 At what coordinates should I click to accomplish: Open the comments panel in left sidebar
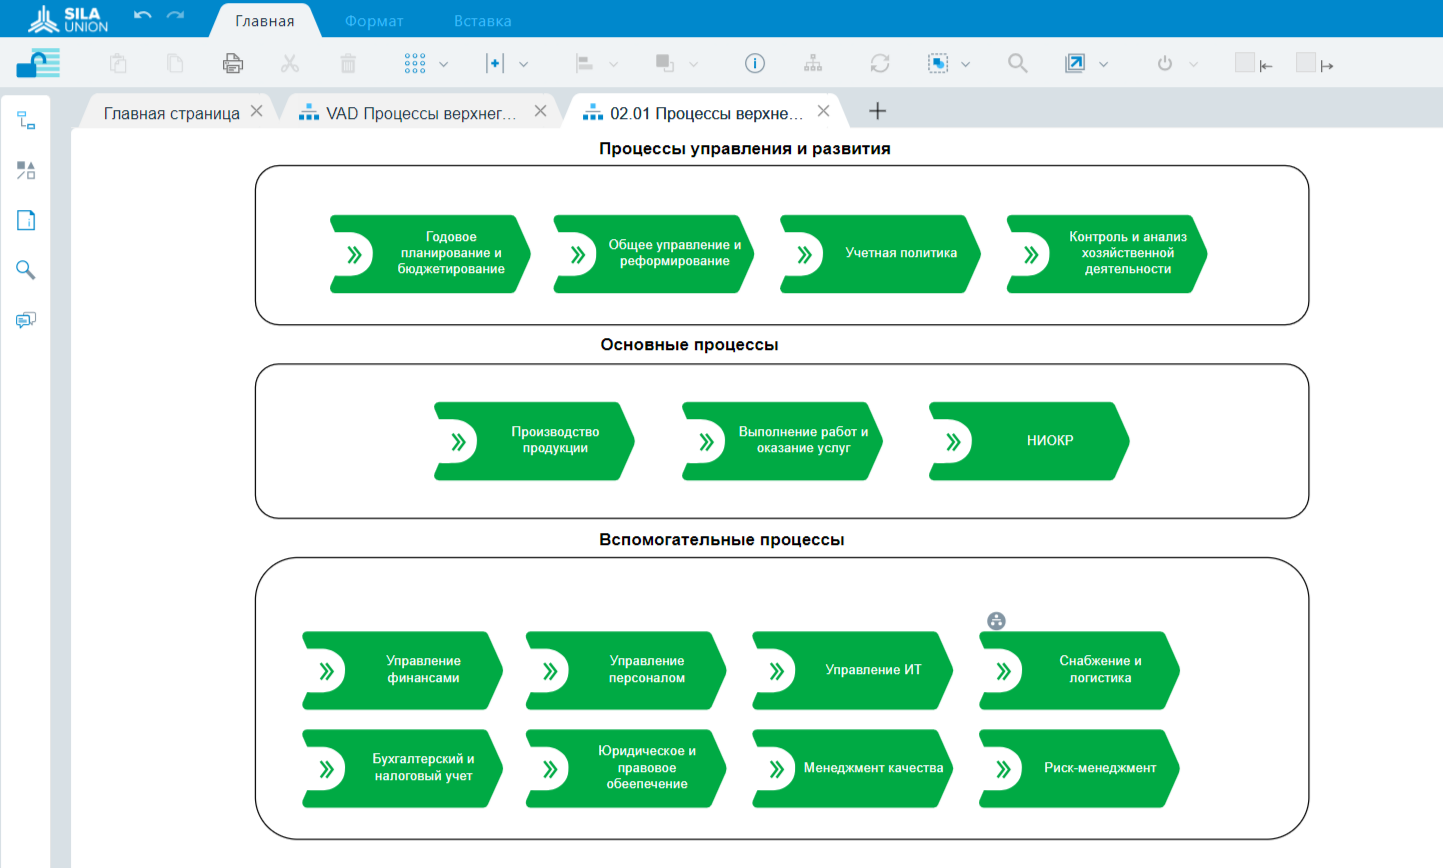26,320
